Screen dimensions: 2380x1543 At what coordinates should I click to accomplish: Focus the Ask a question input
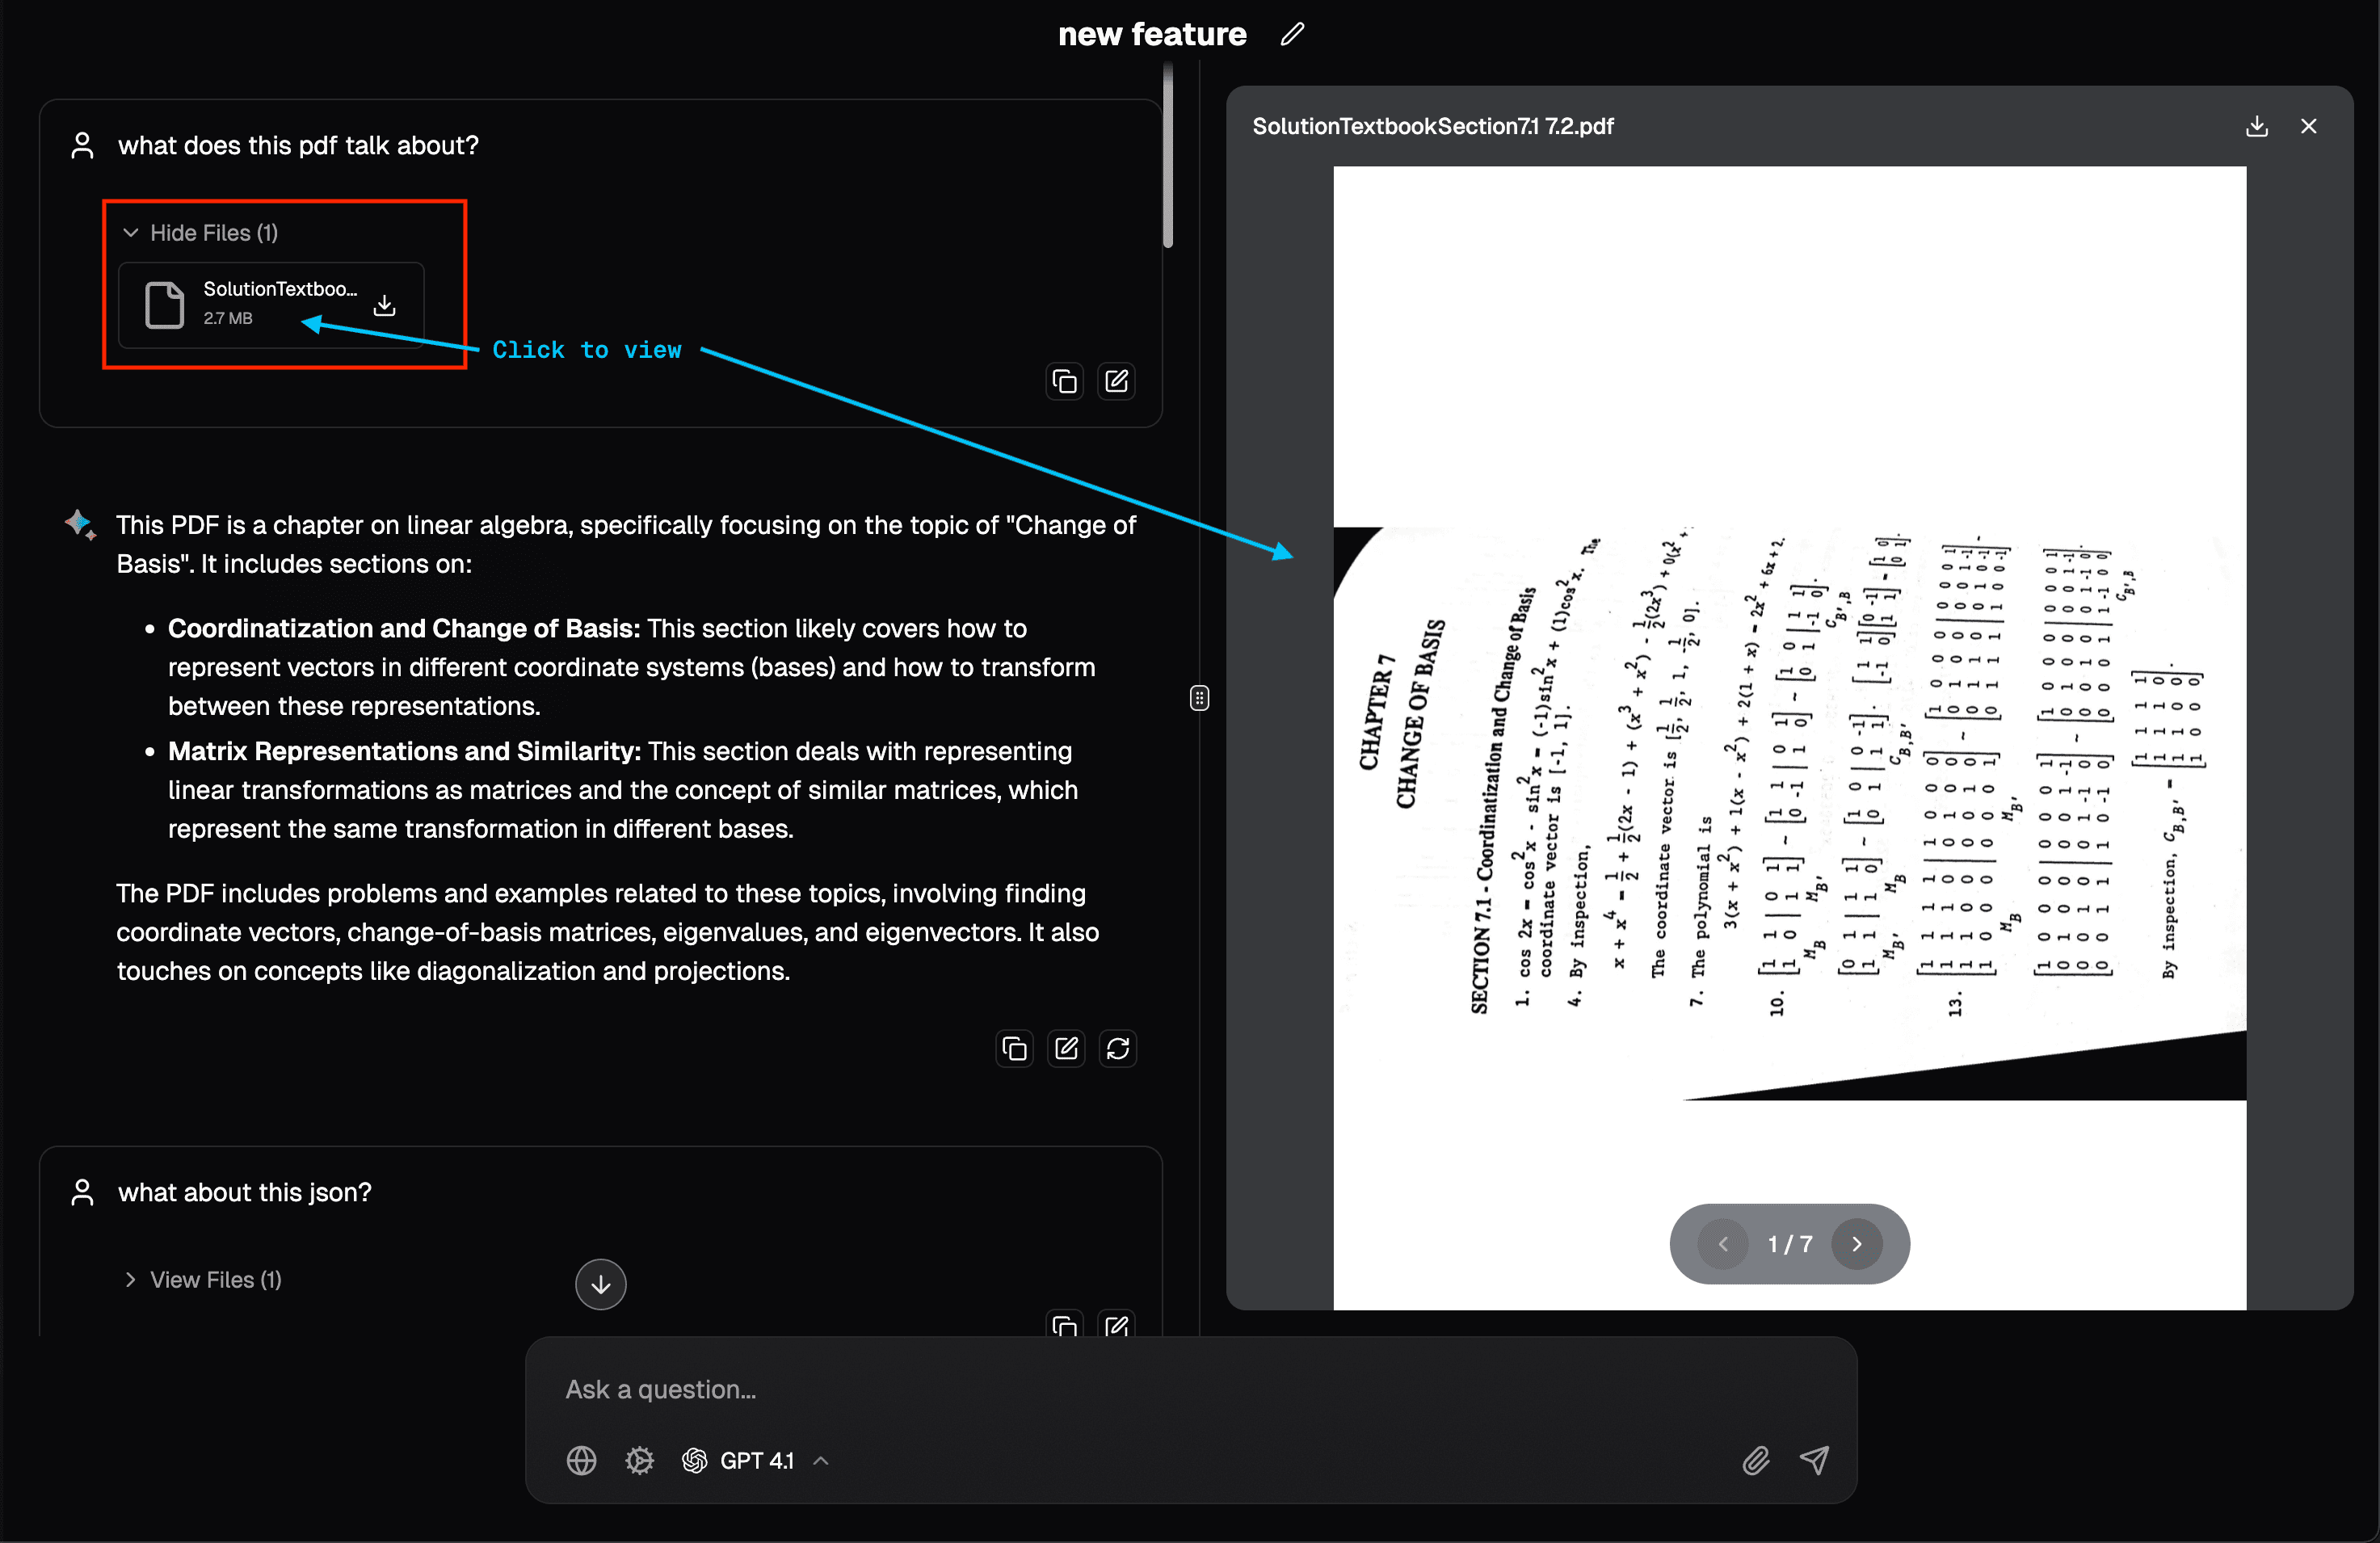pos(1190,1390)
